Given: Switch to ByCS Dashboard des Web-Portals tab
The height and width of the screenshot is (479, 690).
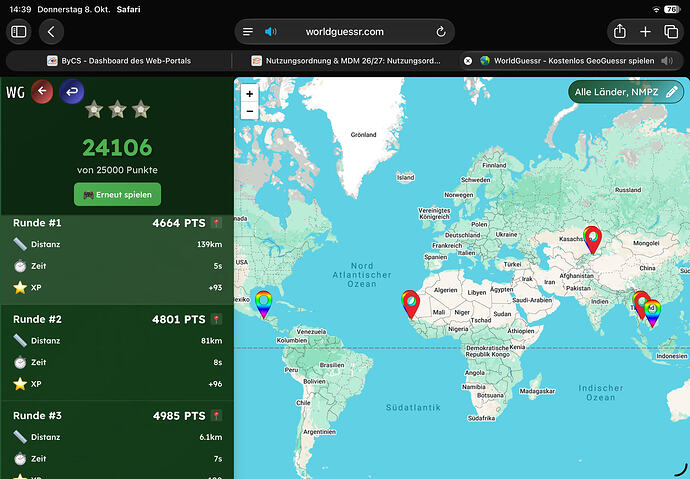Looking at the screenshot, I should point(119,61).
